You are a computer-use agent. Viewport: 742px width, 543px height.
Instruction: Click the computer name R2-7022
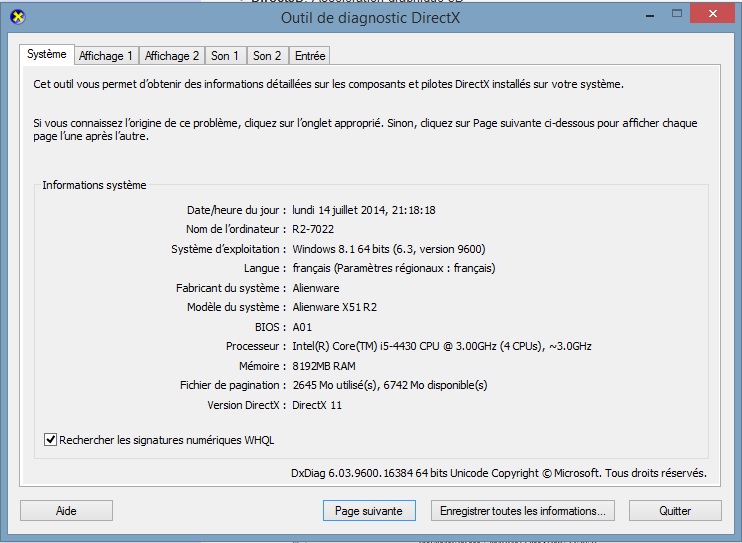click(313, 229)
